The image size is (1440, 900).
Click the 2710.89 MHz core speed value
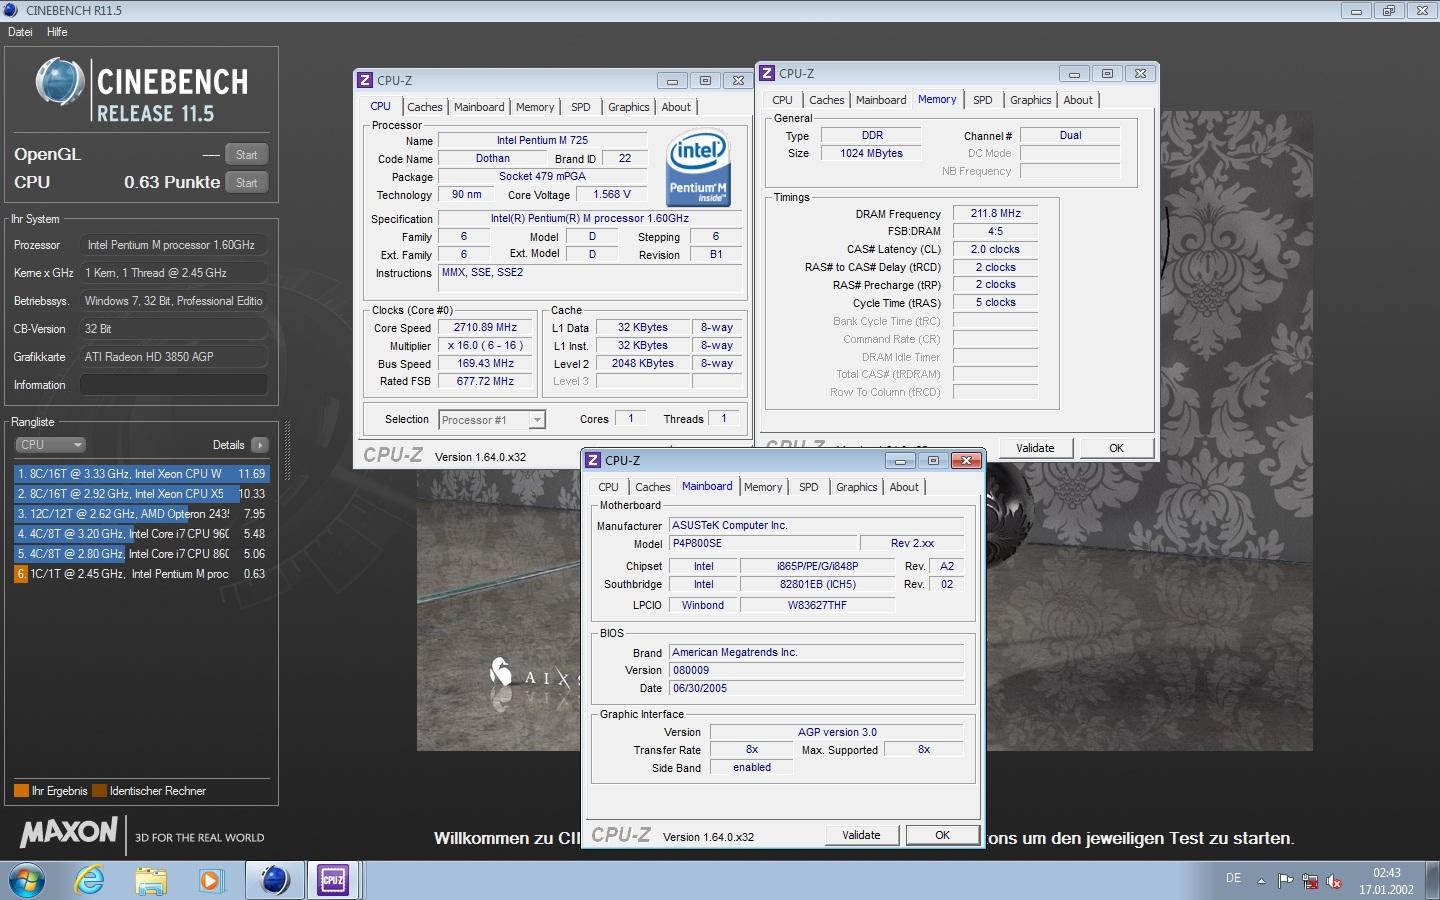(x=485, y=328)
